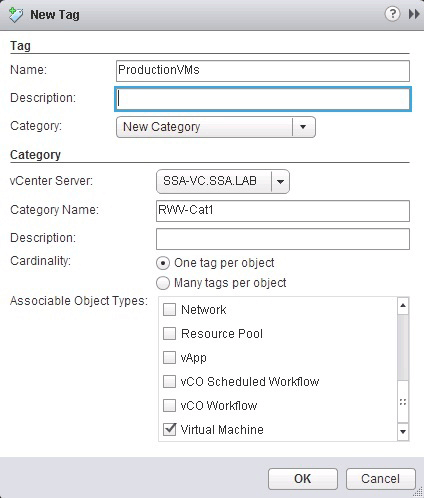Viewport: 424px width, 498px height.
Task: Select One tag per object
Action: click(163, 263)
